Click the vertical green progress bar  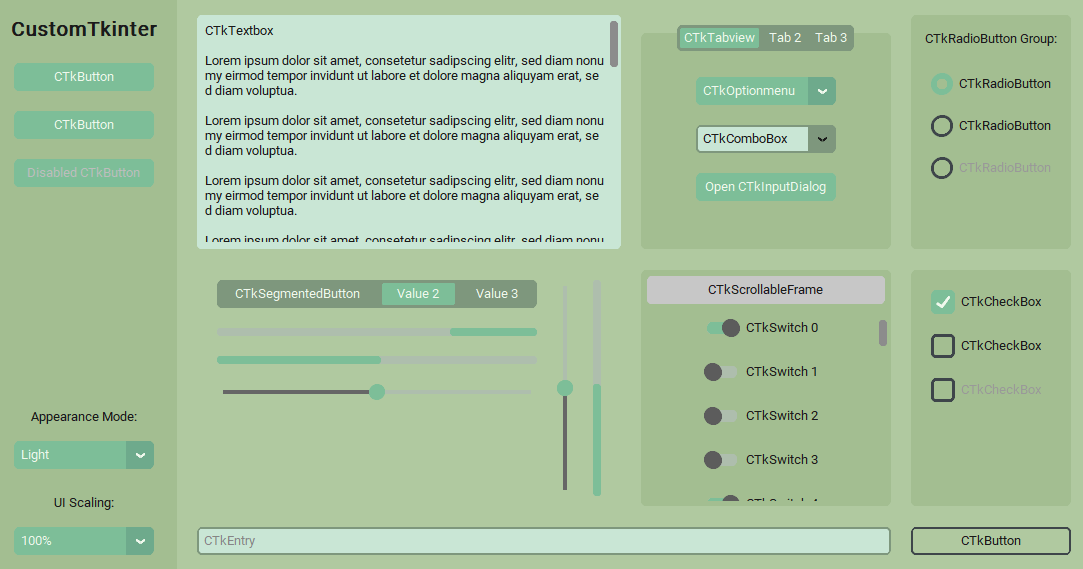pos(597,388)
